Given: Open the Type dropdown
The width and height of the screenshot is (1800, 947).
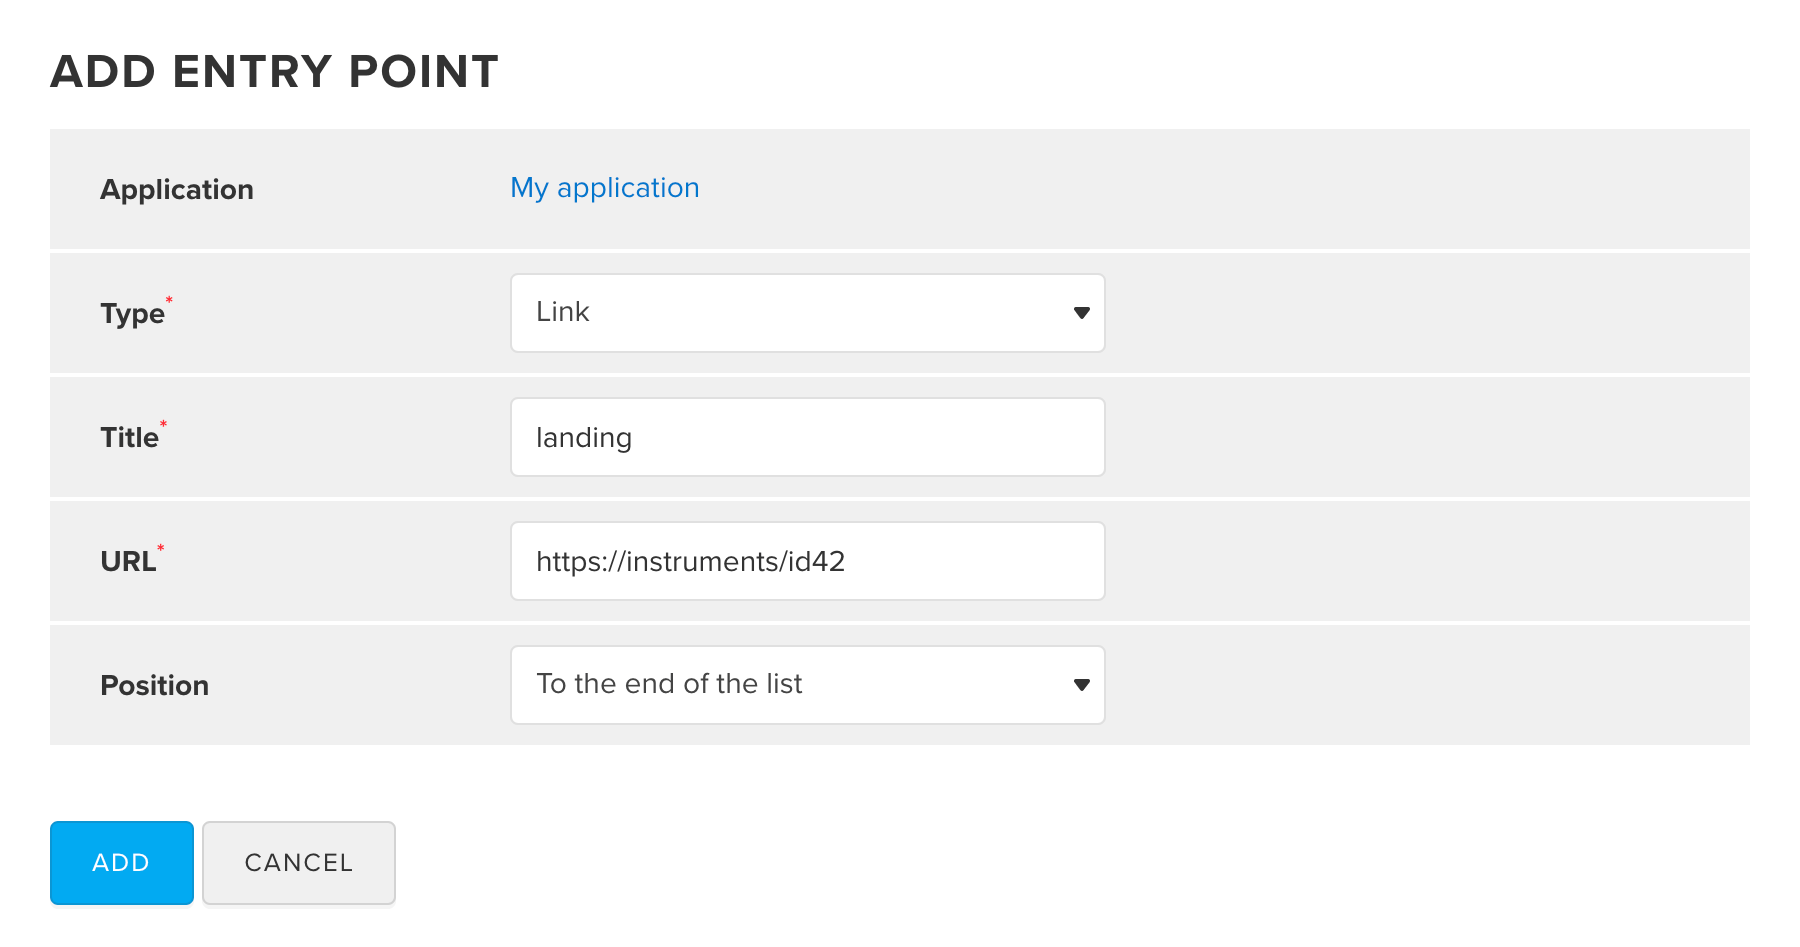Looking at the screenshot, I should tap(806, 313).
